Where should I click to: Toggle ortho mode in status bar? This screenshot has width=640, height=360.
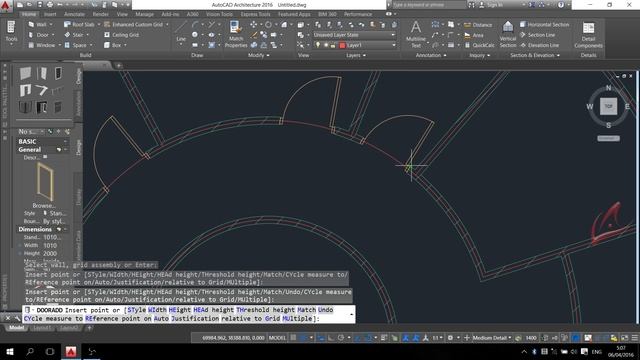[x=331, y=338]
